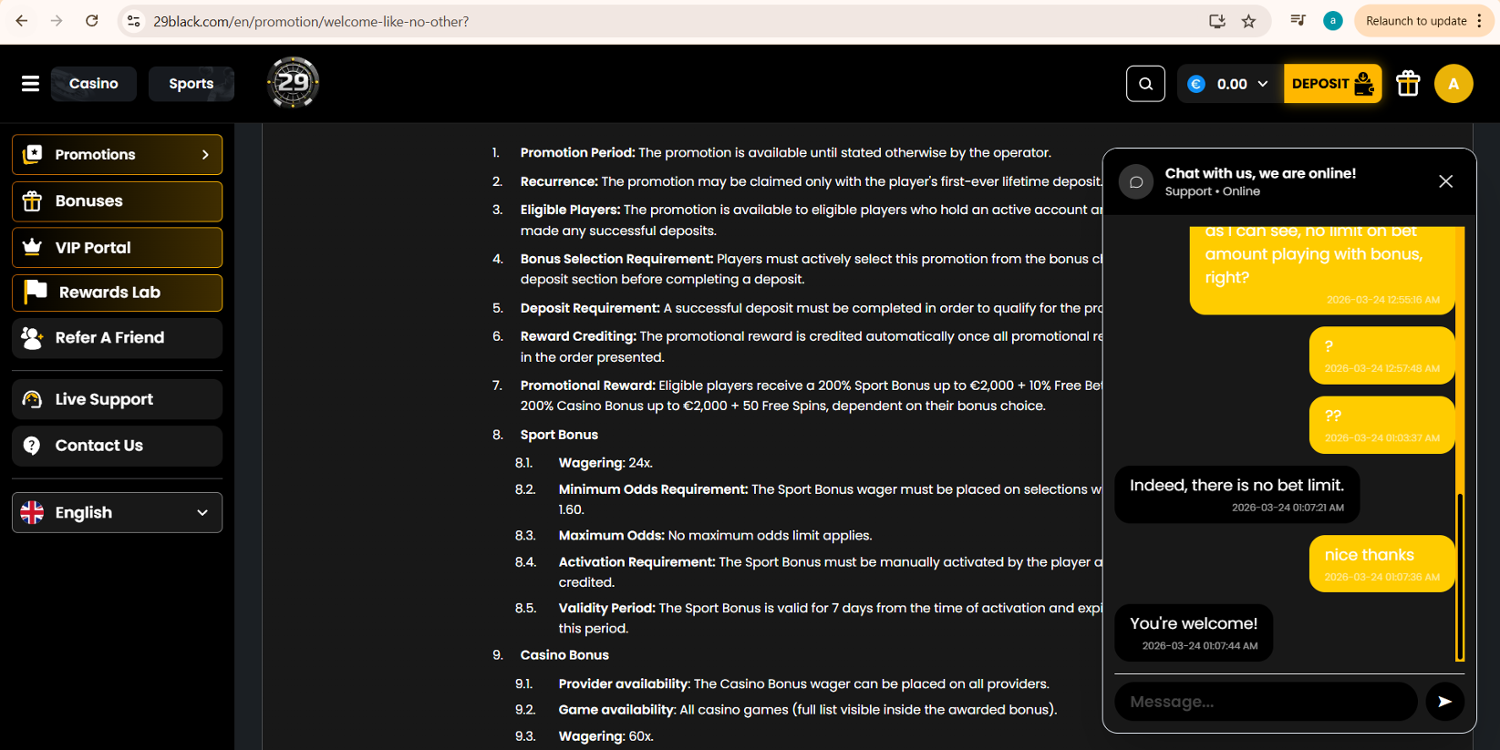Expand the Promotions sidebar item
This screenshot has height=750, width=1500.
pyautogui.click(x=117, y=155)
